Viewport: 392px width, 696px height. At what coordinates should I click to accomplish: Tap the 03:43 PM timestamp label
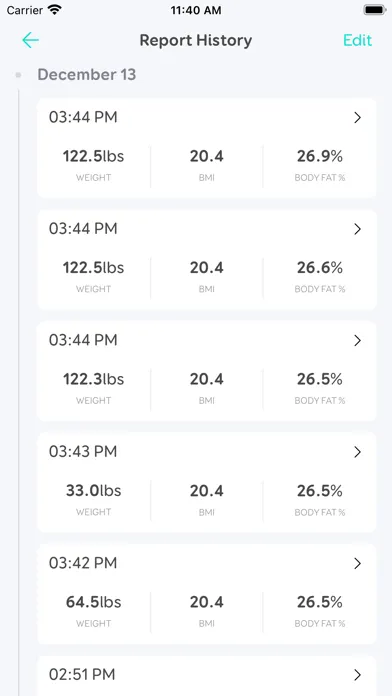(83, 452)
